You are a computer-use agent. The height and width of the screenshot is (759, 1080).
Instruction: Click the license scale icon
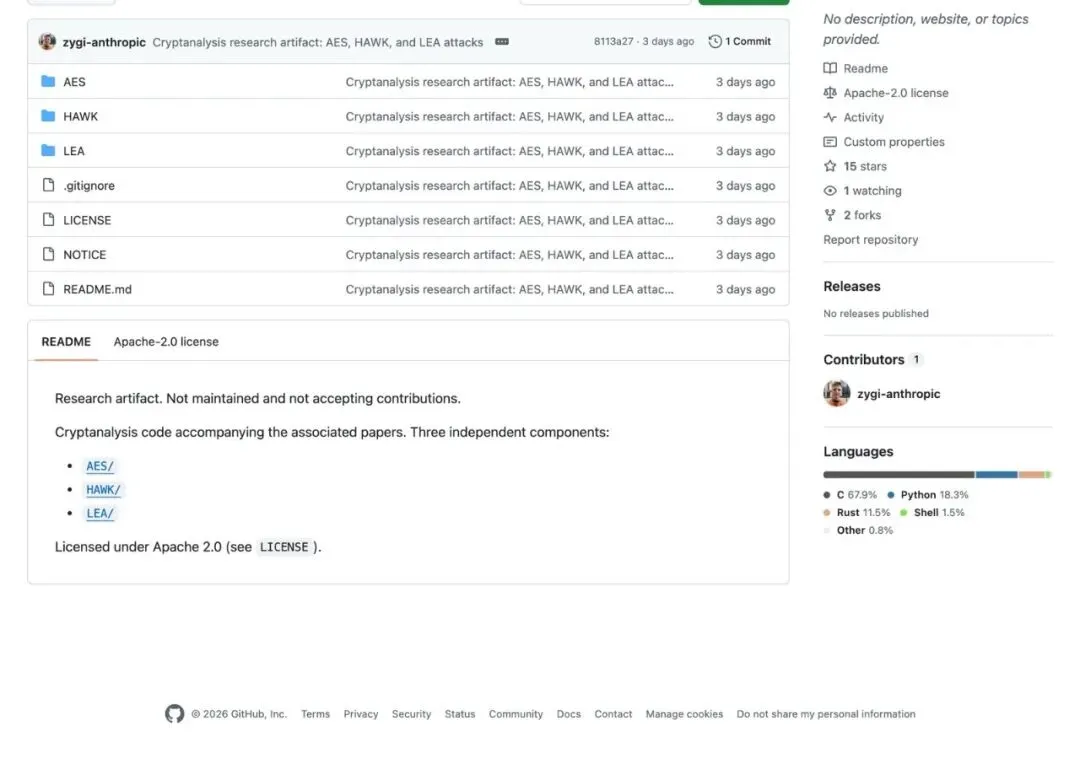[830, 92]
